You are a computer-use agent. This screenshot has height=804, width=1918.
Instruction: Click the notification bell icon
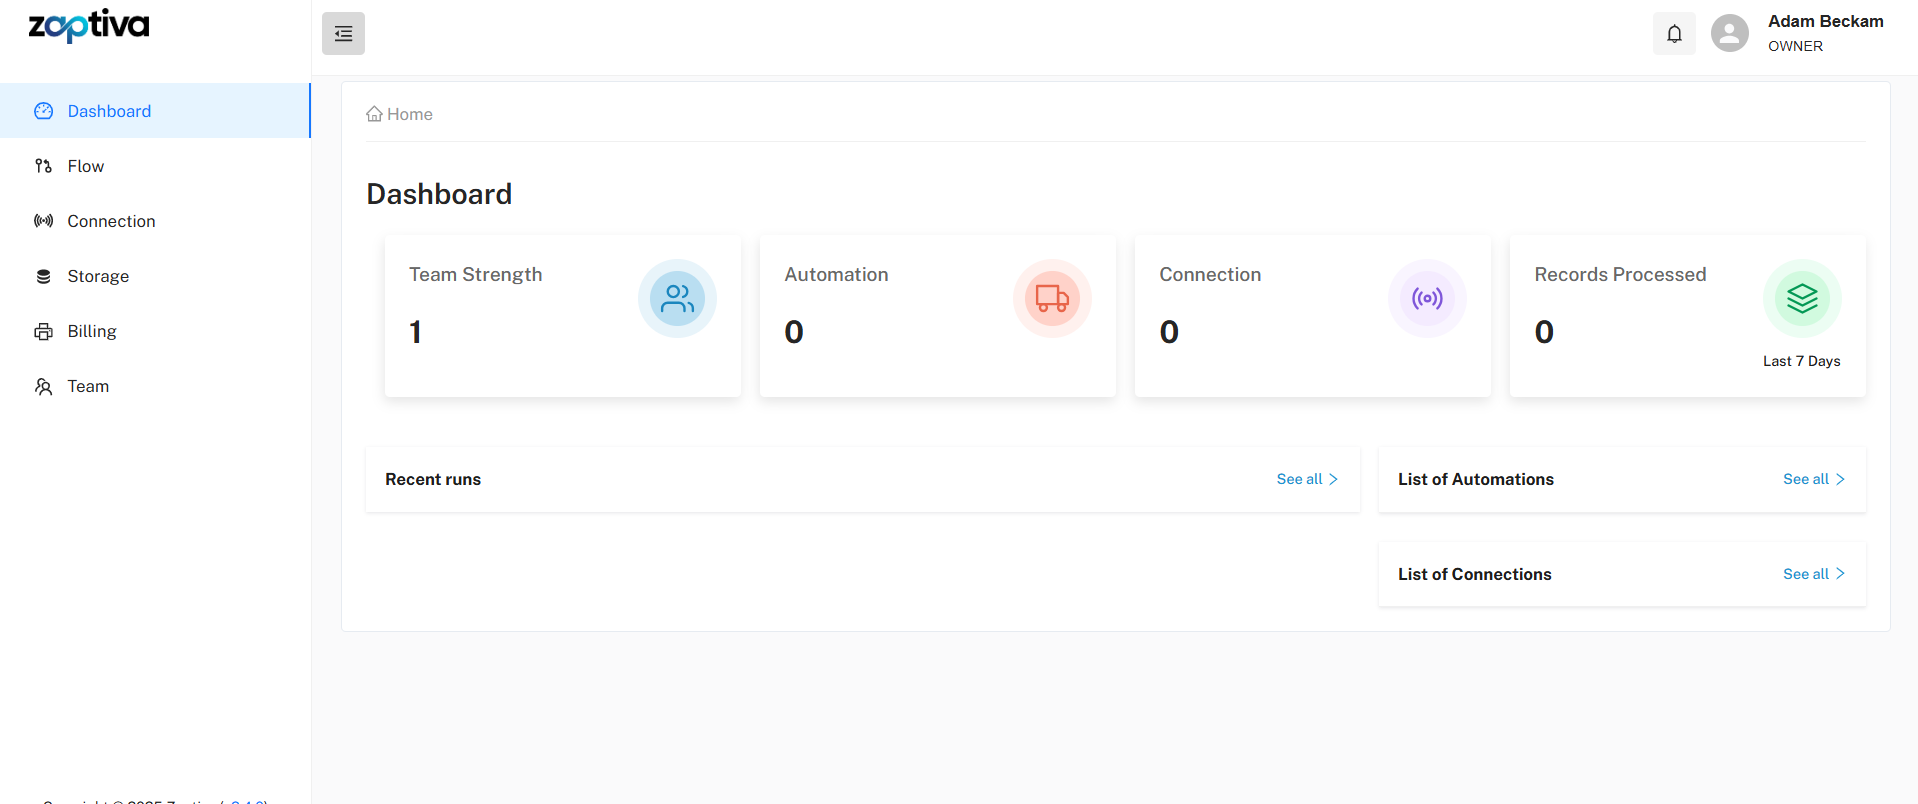pos(1674,34)
